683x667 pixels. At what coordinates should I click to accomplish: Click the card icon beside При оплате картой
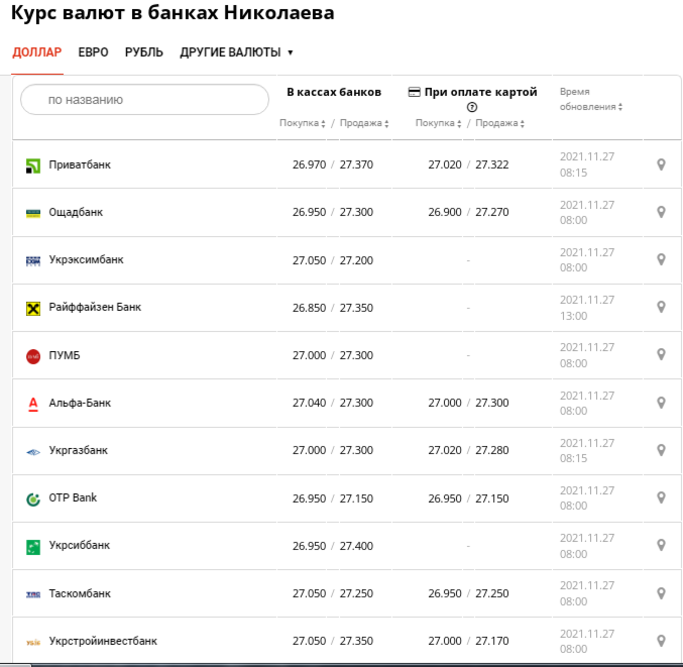point(414,92)
